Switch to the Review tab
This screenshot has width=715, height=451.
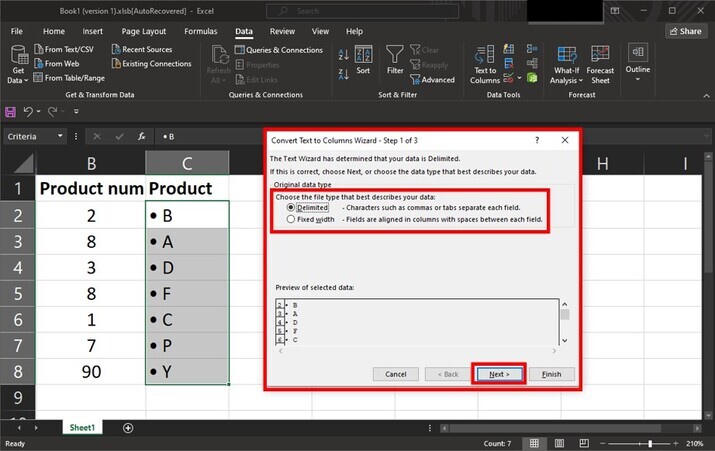point(282,31)
